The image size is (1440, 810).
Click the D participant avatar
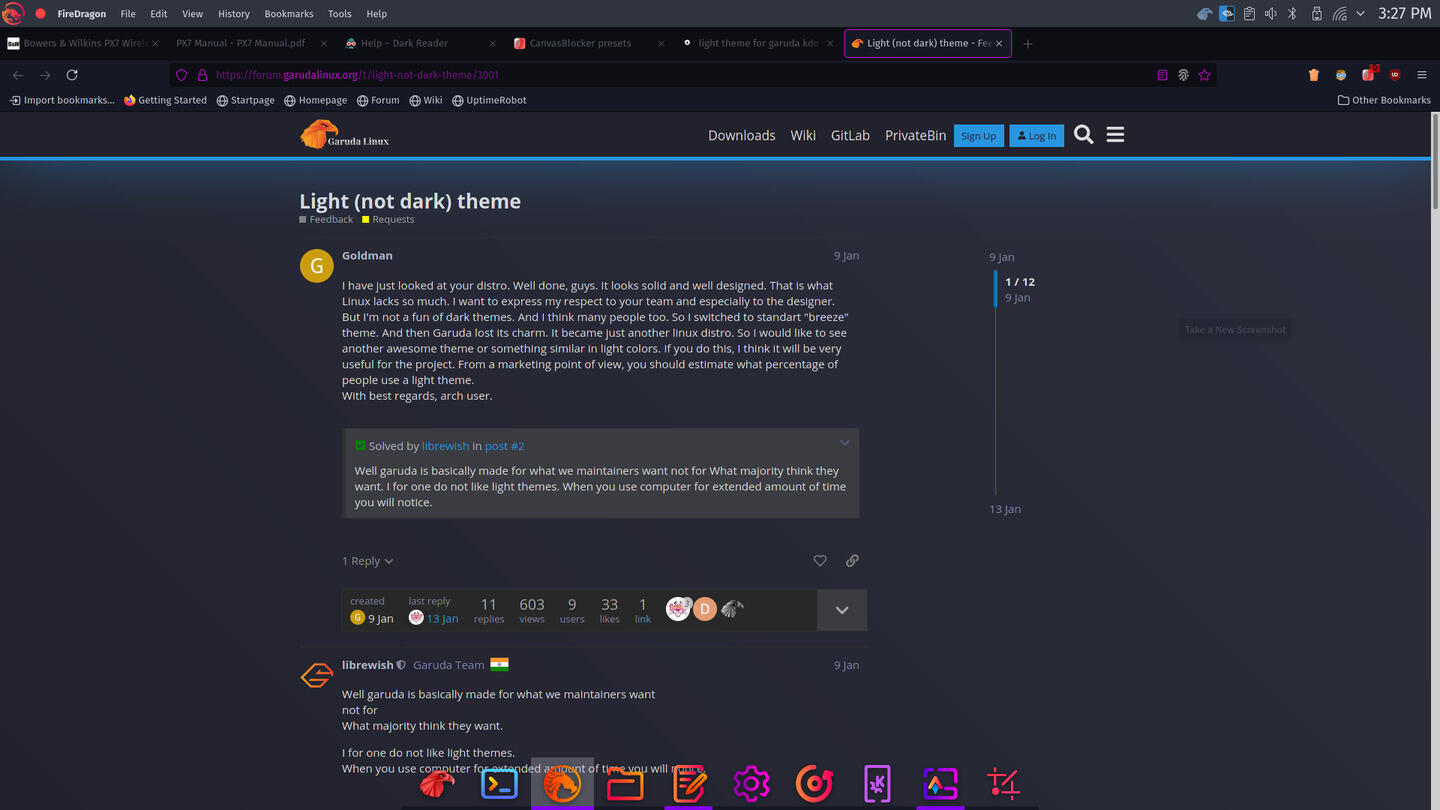coord(705,609)
